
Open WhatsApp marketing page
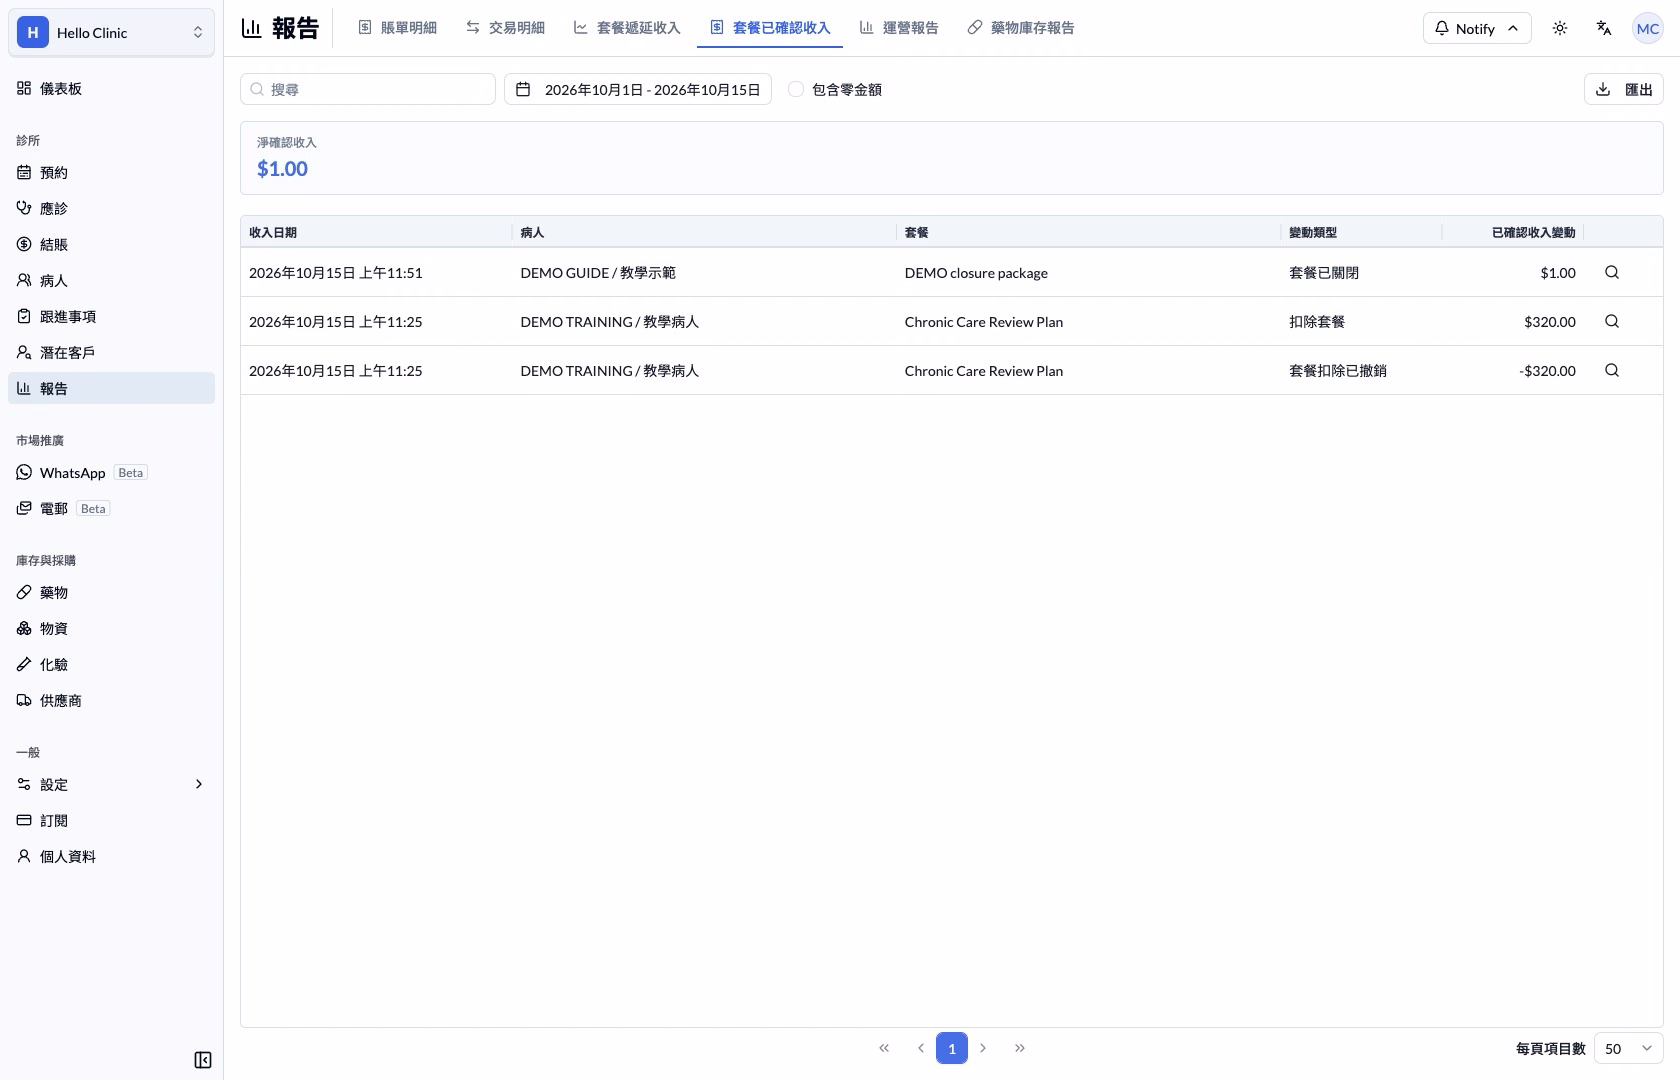point(111,472)
